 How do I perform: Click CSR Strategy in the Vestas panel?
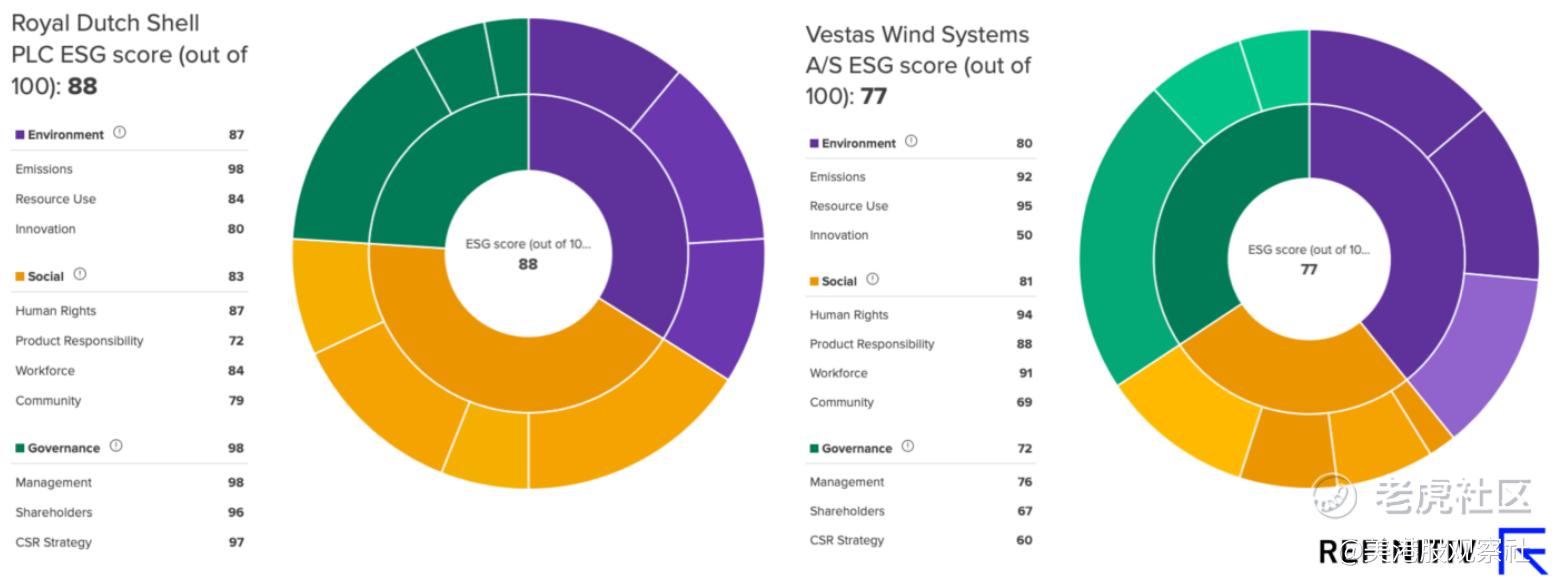(847, 540)
